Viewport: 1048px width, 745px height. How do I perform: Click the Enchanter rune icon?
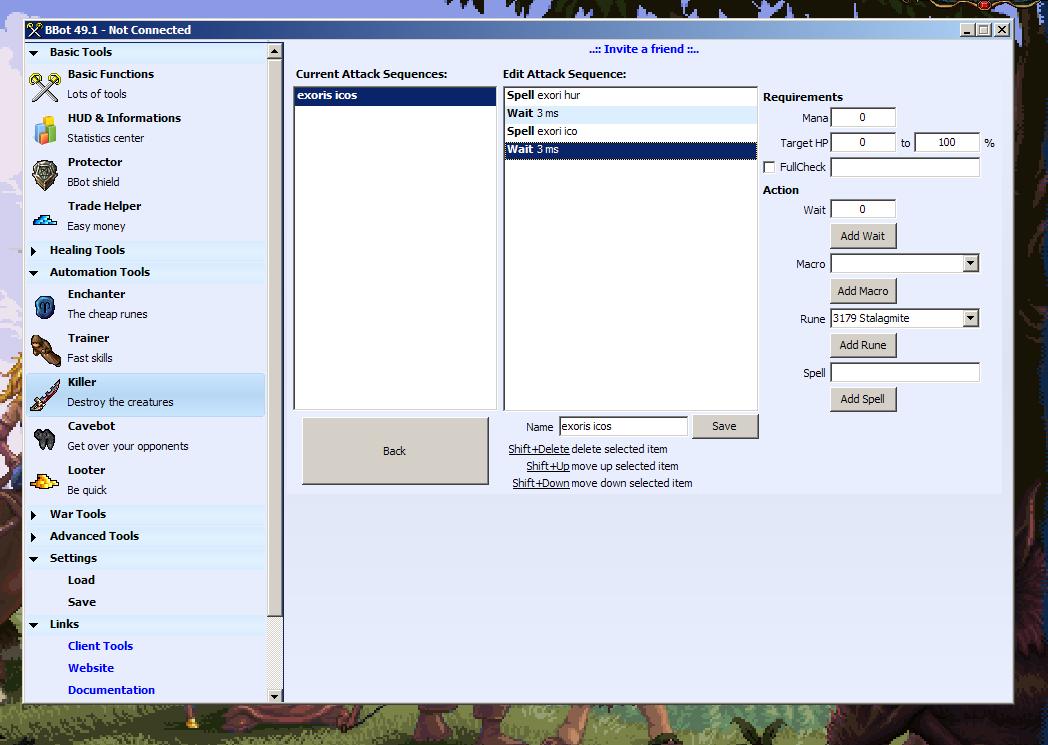coord(45,306)
